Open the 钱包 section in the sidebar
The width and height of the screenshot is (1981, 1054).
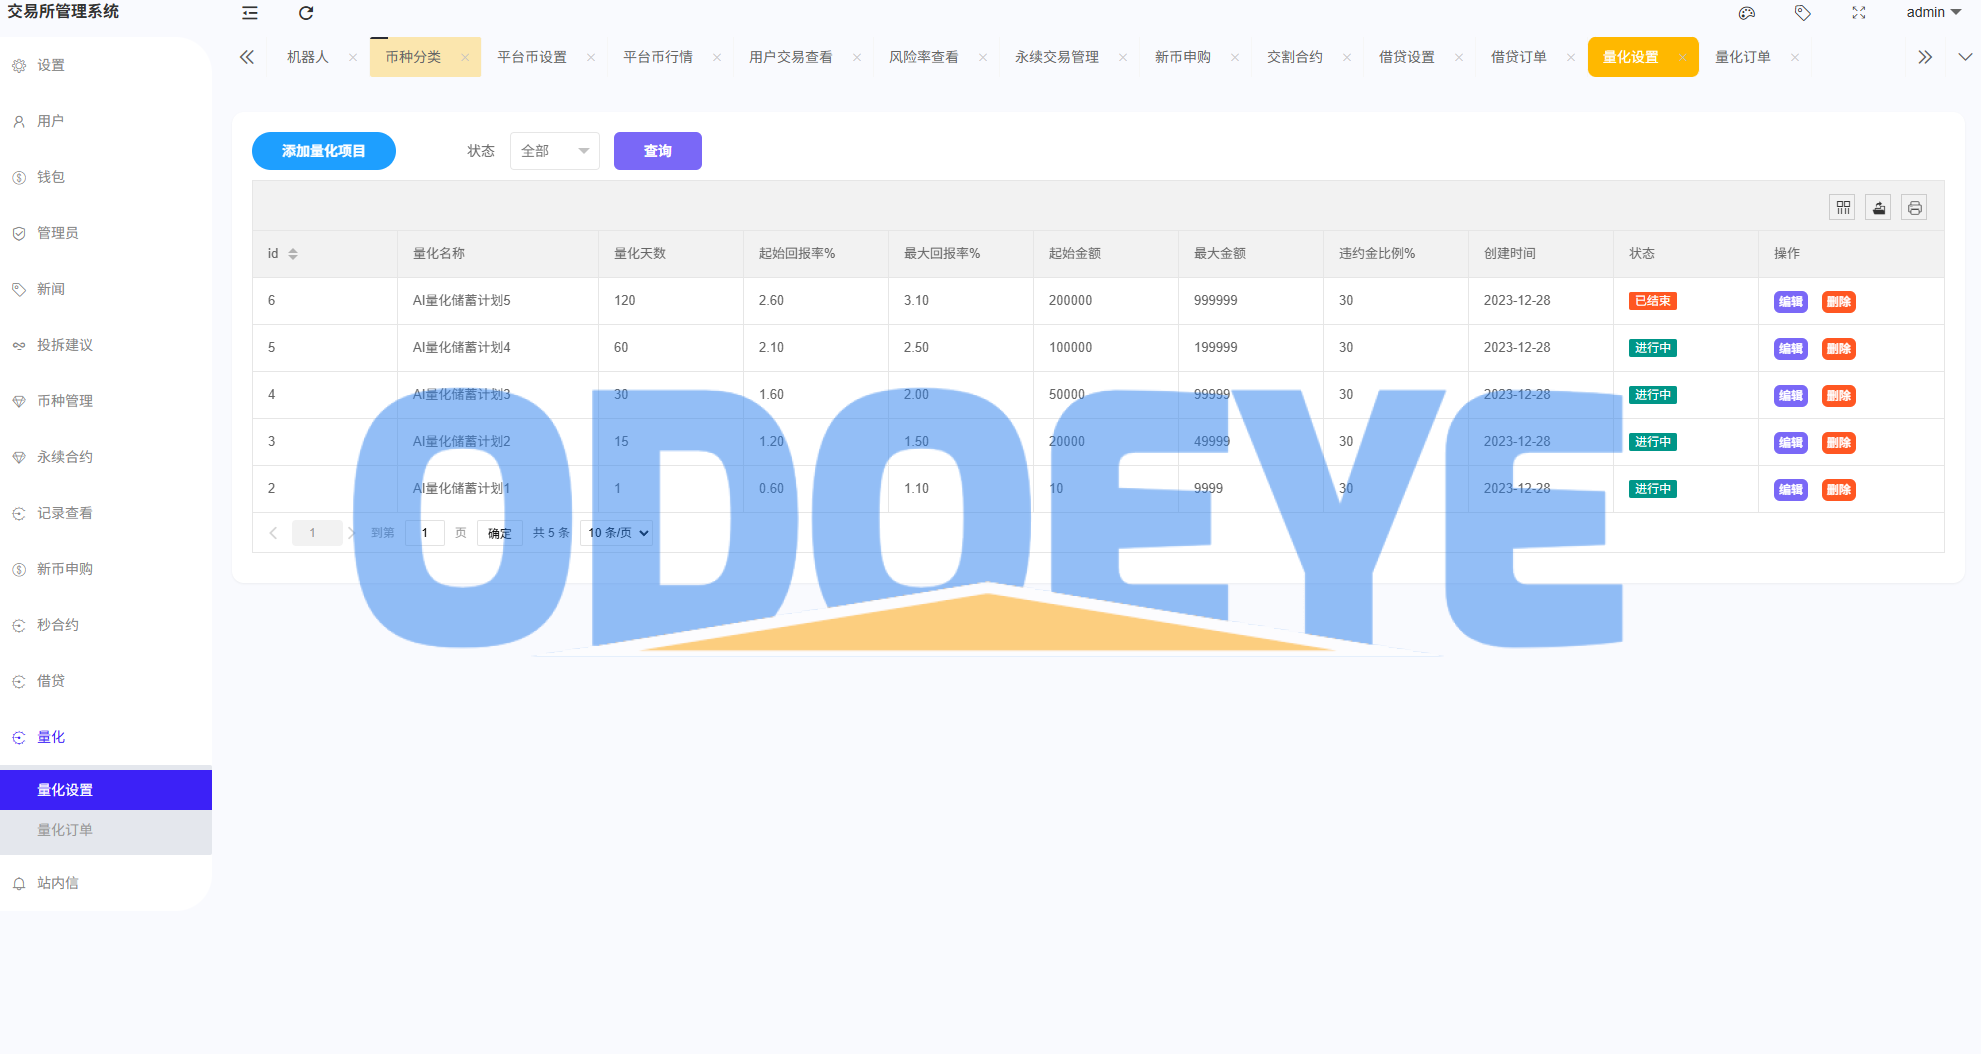(x=50, y=177)
